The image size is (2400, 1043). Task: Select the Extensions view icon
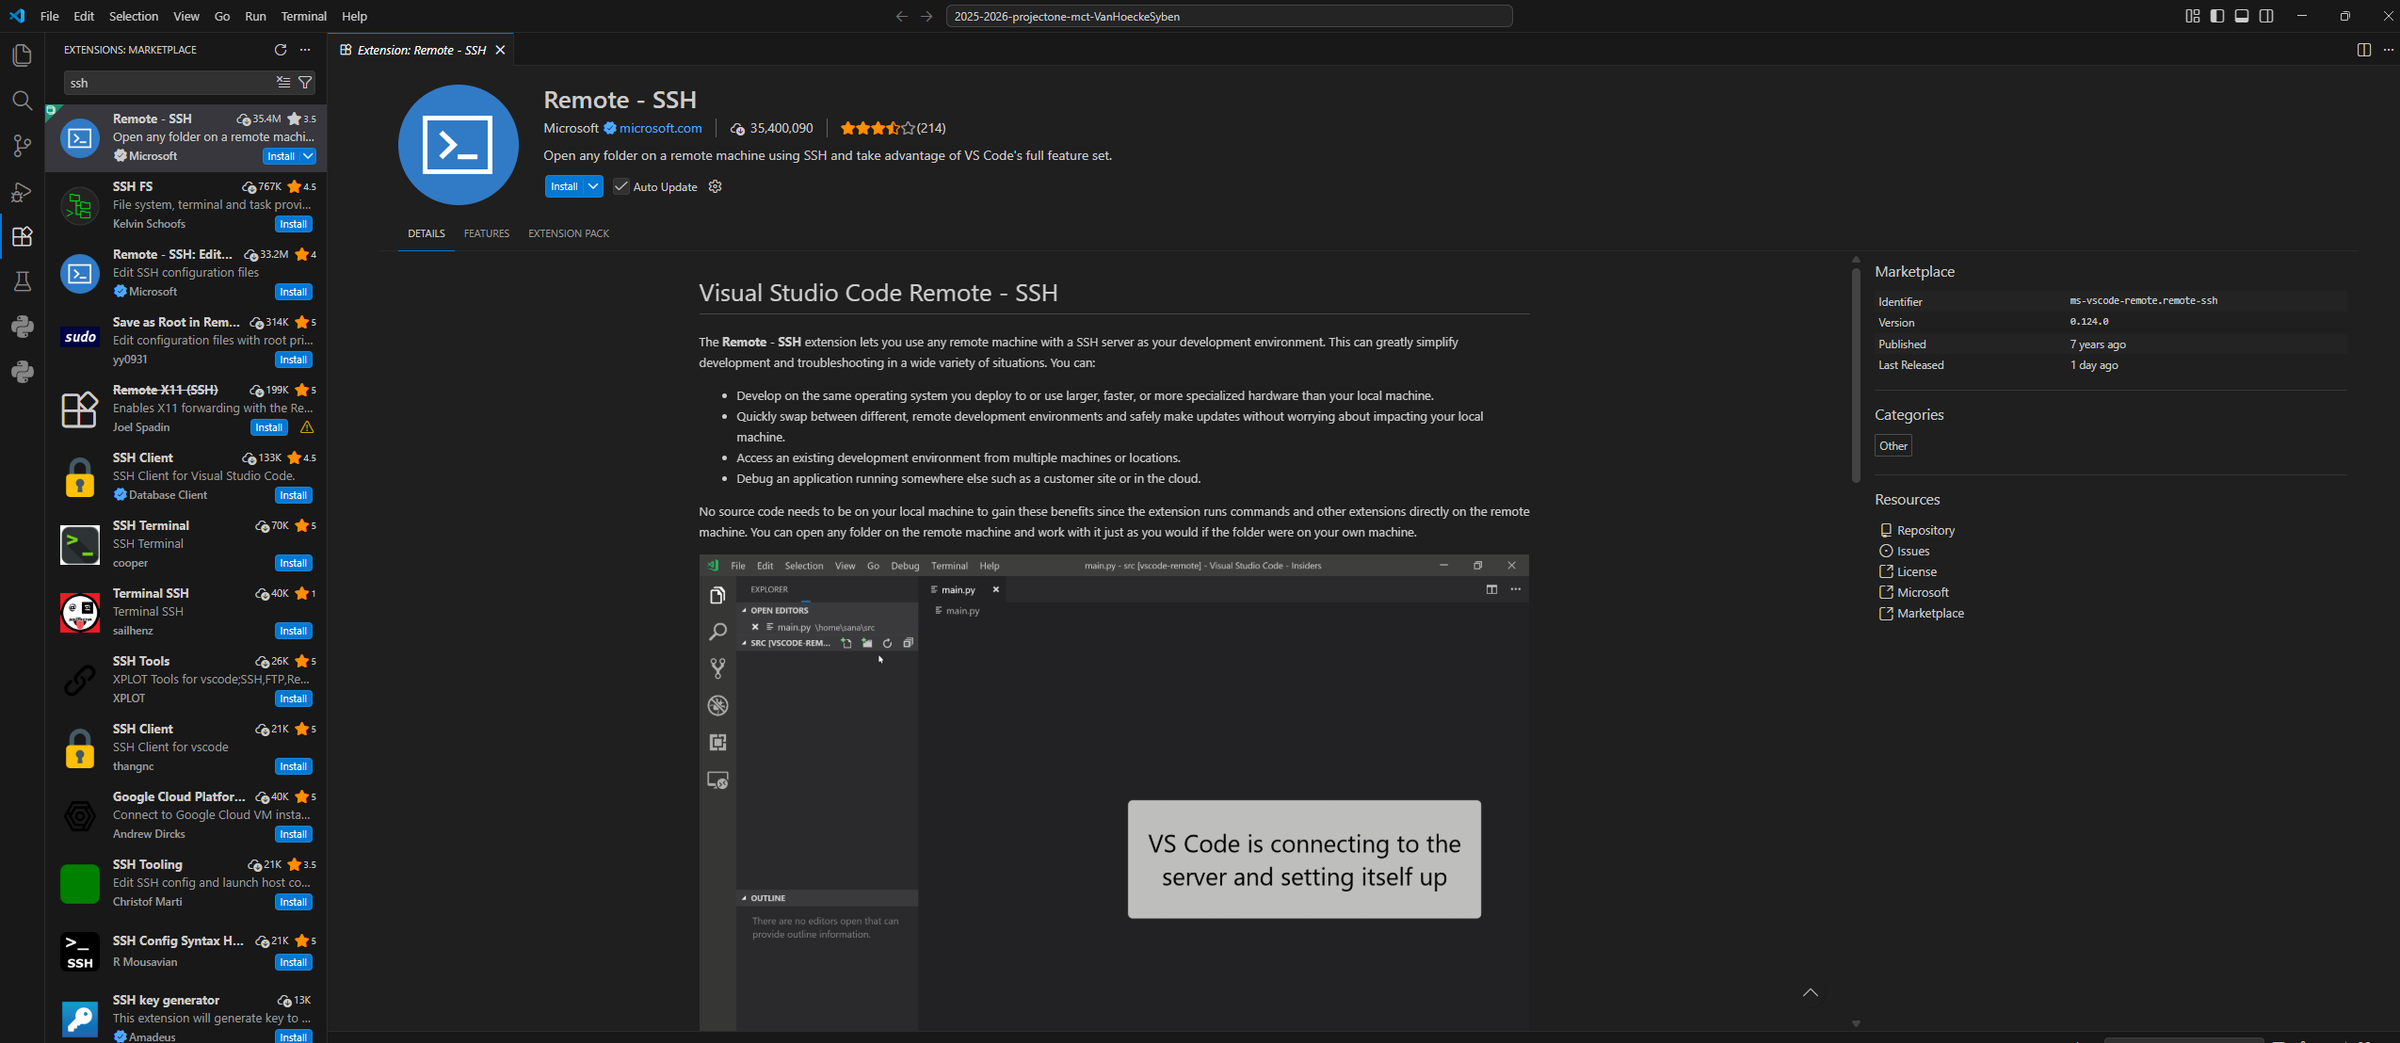[x=22, y=237]
